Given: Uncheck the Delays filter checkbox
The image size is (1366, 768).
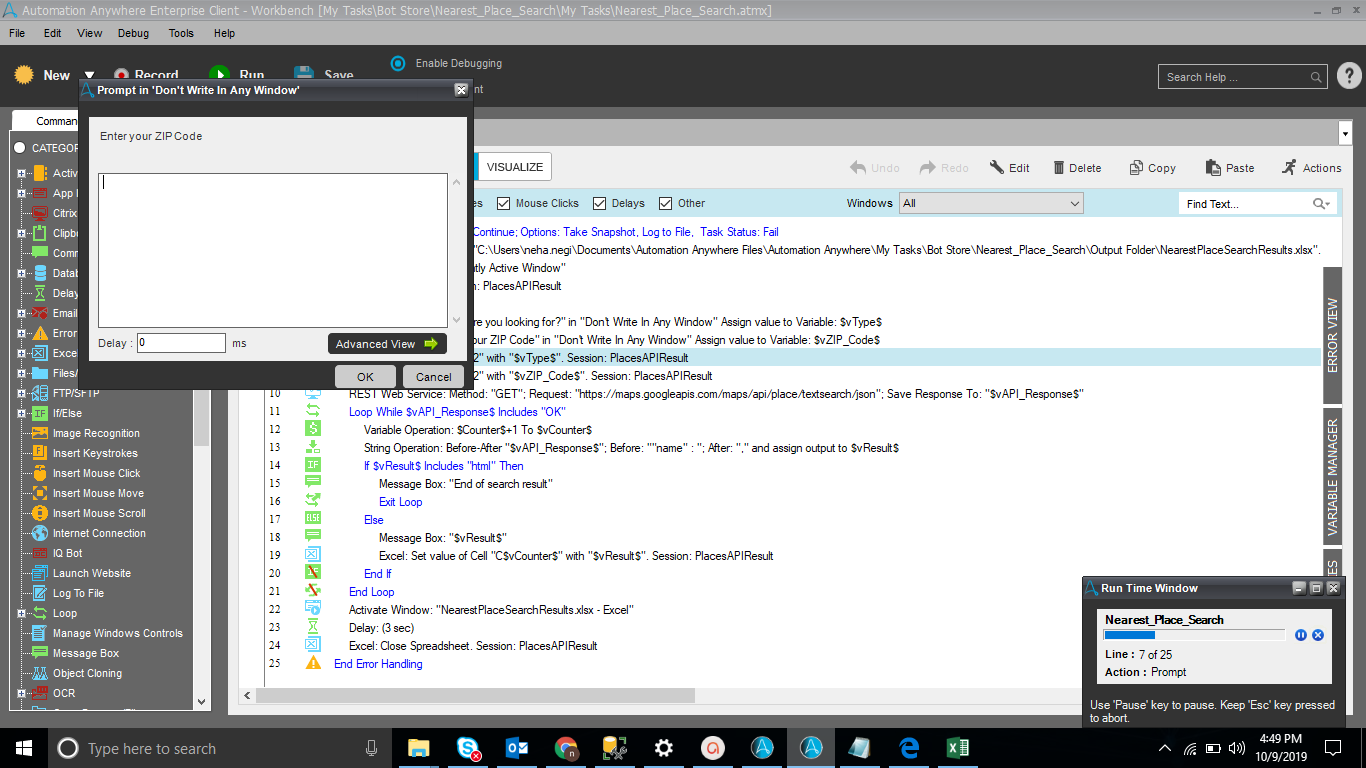Looking at the screenshot, I should [599, 203].
